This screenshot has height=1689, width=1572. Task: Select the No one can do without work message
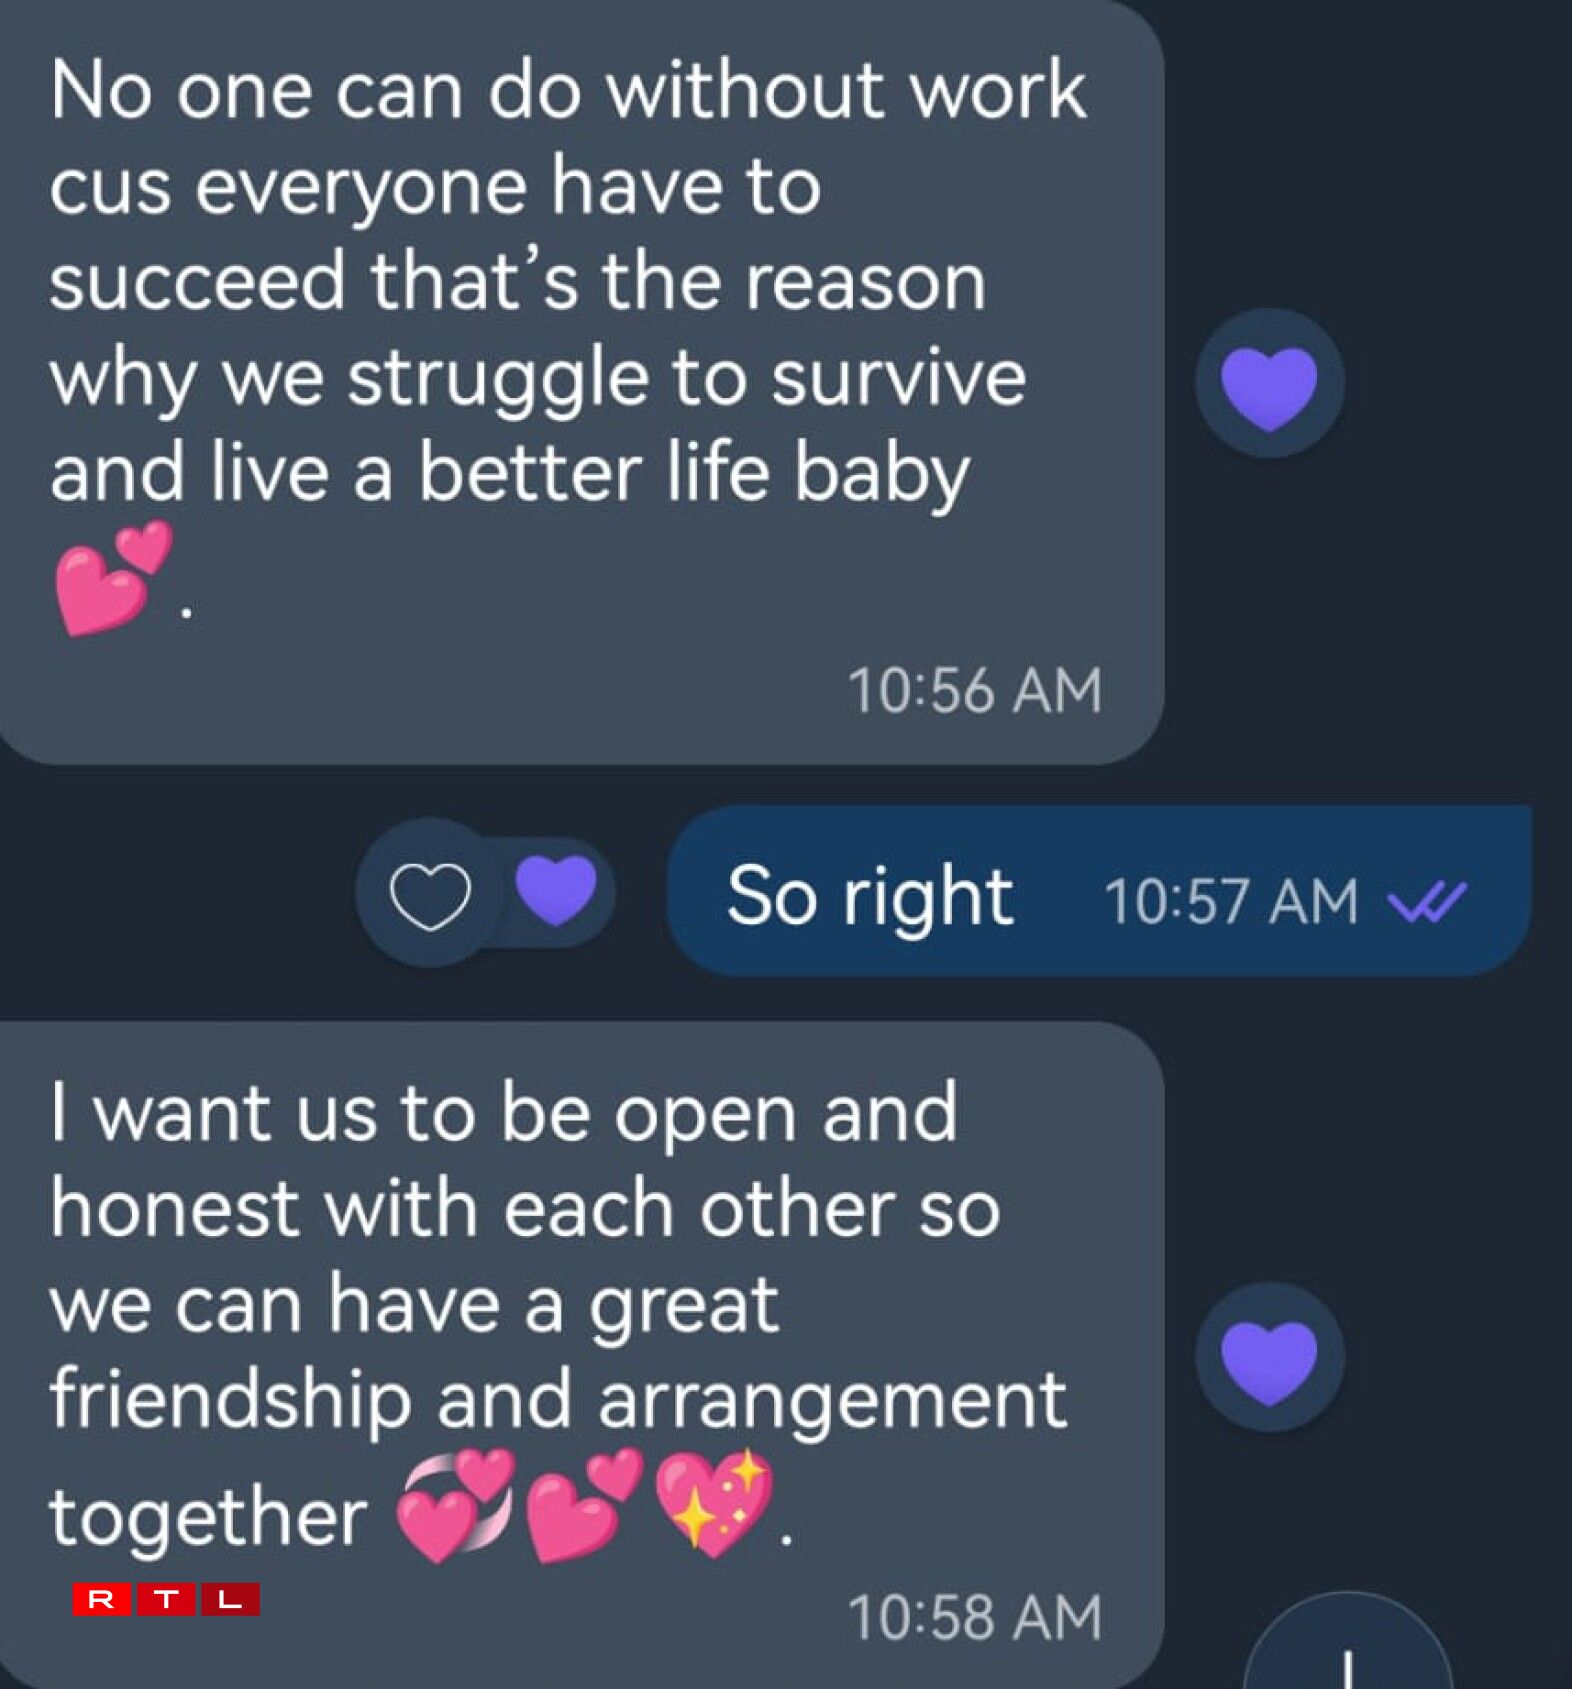[581, 383]
